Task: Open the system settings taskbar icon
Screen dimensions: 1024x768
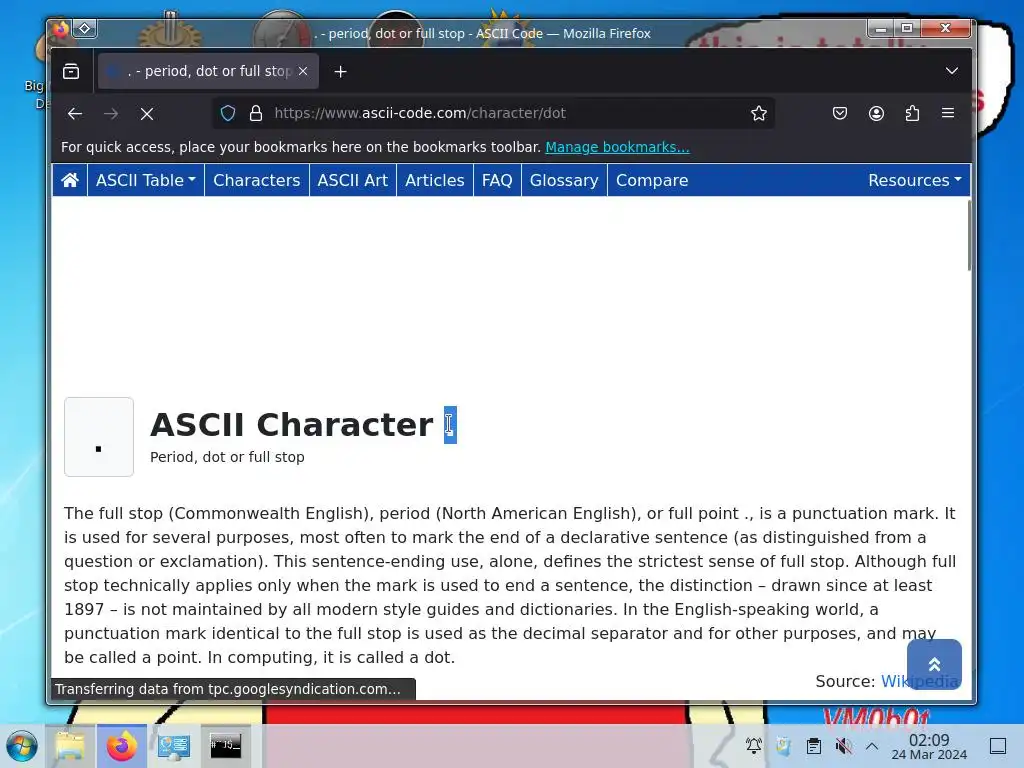Action: 174,746
